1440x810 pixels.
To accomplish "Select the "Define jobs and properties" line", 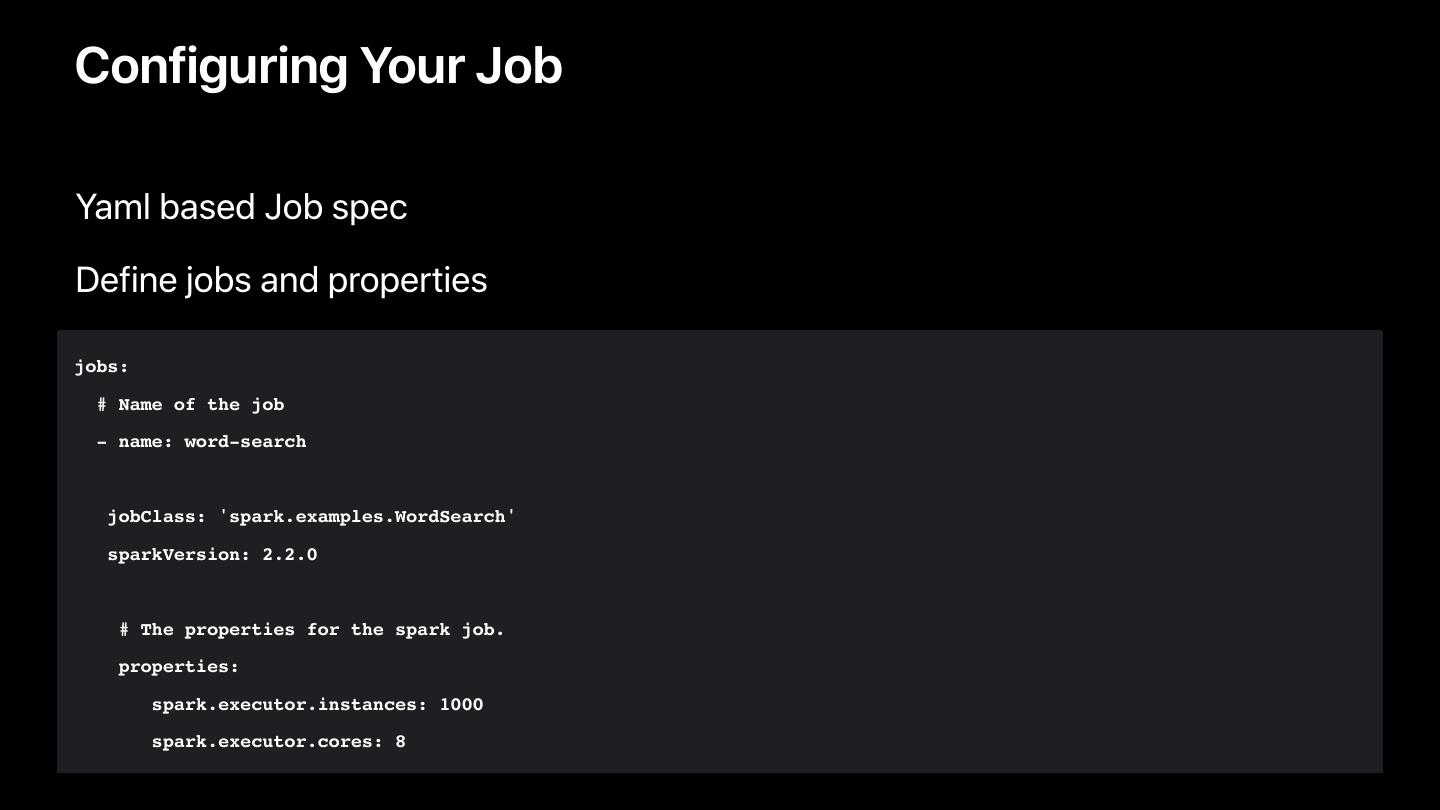I will tap(281, 280).
